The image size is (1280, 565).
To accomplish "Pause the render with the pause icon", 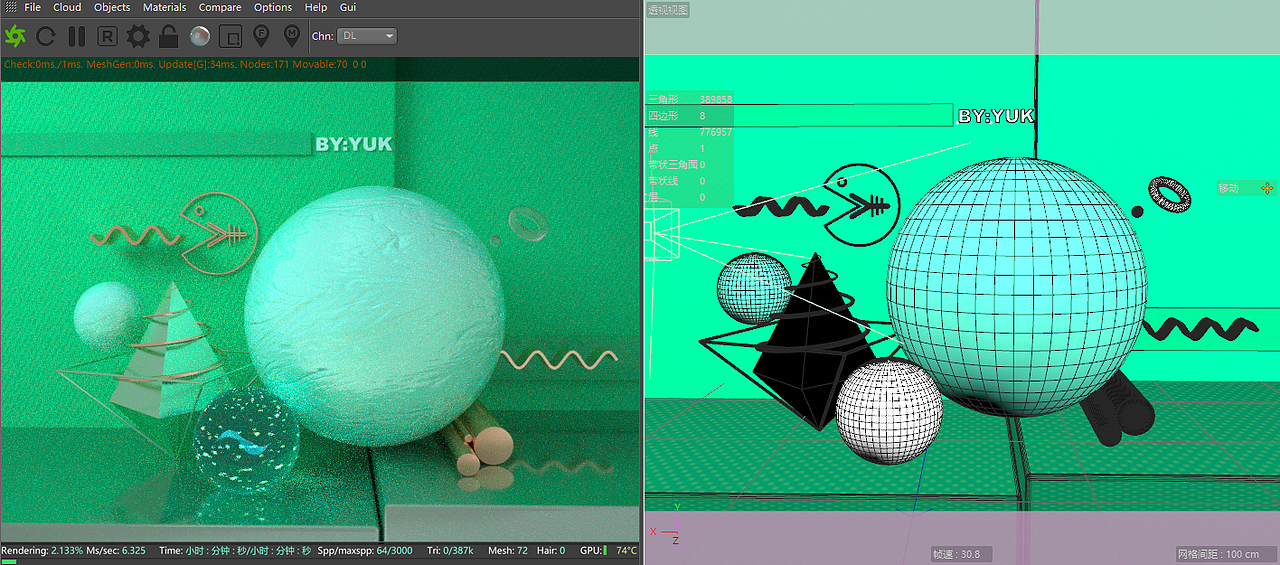I will click(76, 37).
